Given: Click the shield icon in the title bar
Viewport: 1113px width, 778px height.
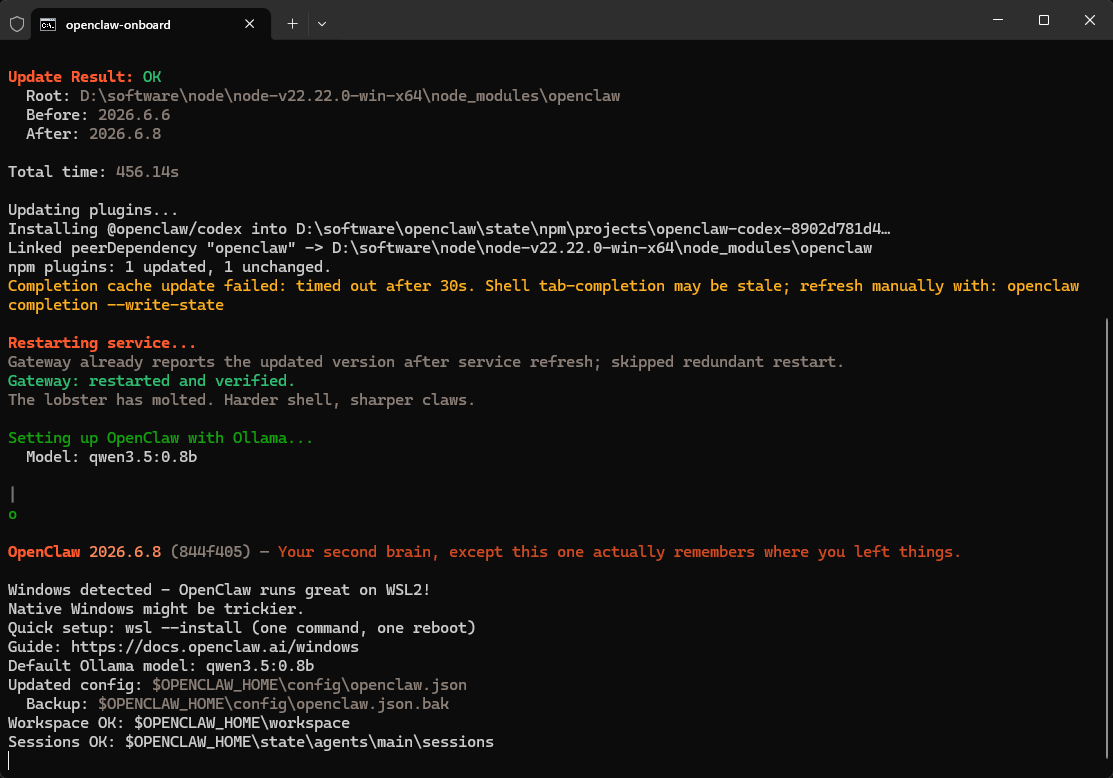Looking at the screenshot, I should click(17, 24).
